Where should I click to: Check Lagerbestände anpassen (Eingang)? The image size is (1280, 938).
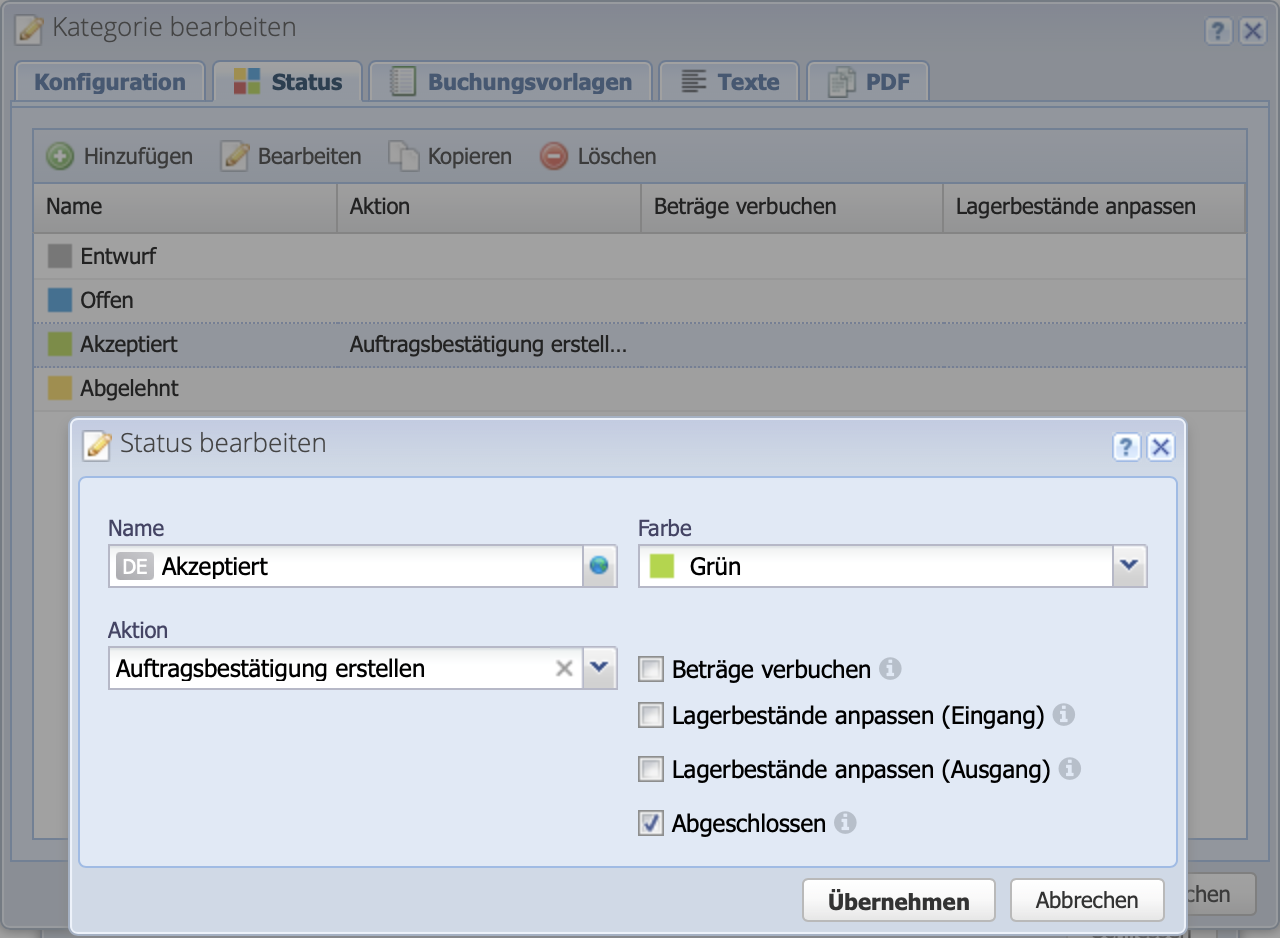pyautogui.click(x=651, y=715)
